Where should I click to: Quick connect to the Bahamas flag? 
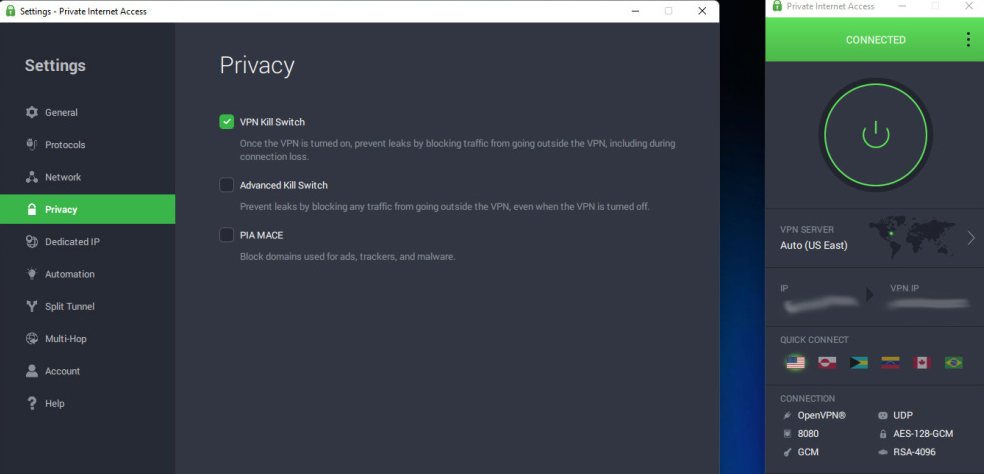click(x=858, y=363)
